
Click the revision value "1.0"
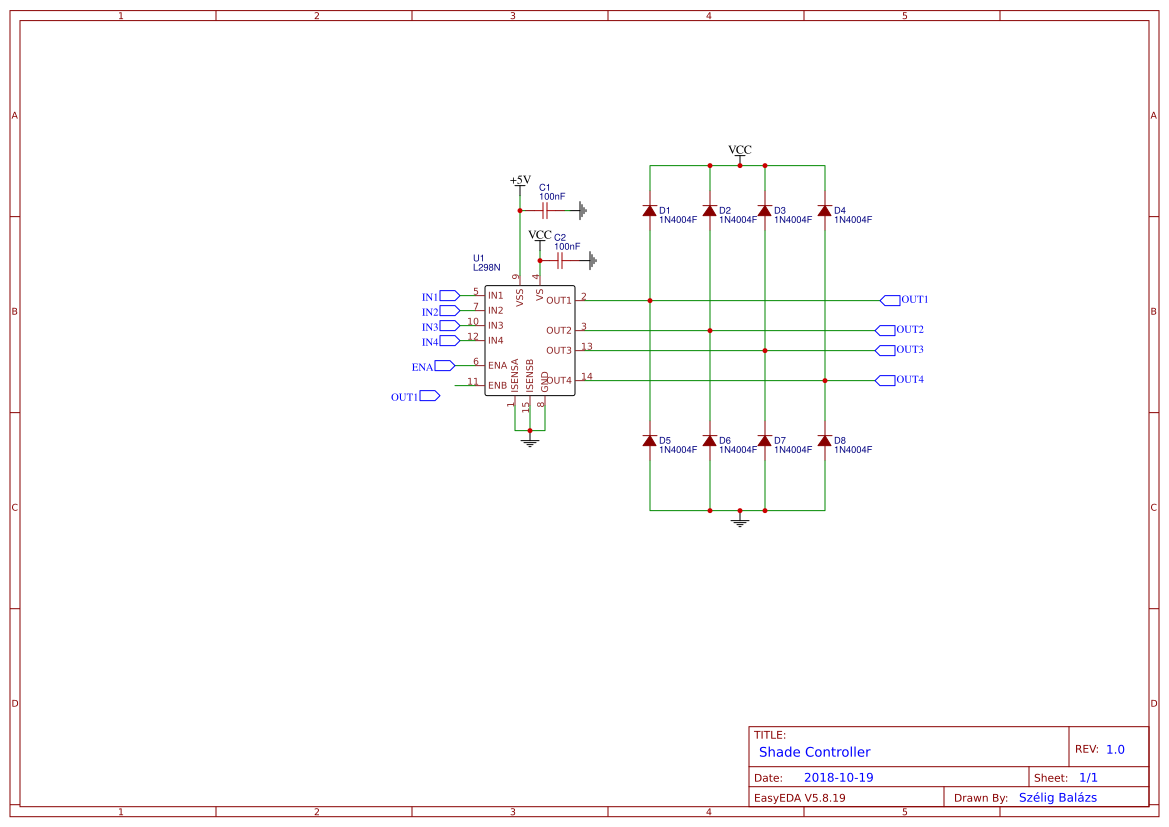coord(1115,749)
